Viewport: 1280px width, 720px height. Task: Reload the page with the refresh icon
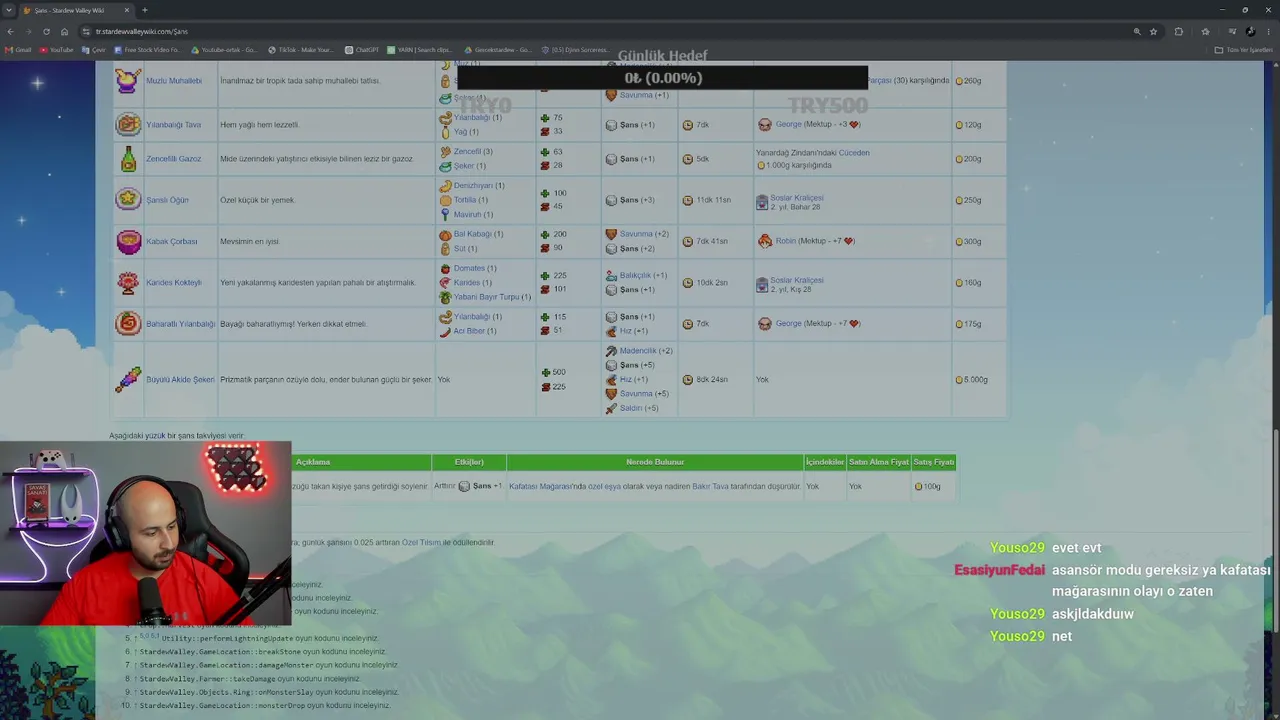(x=46, y=31)
